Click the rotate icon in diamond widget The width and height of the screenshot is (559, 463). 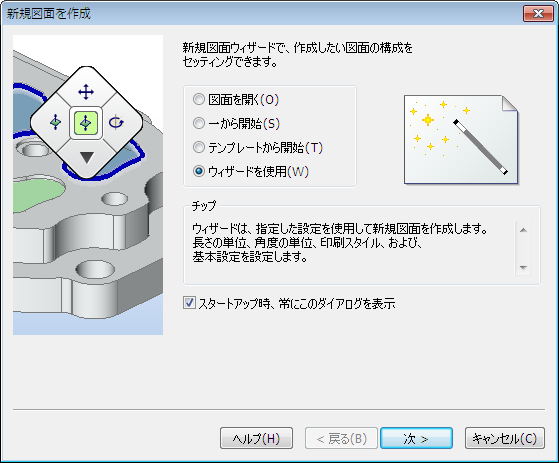pos(116,122)
